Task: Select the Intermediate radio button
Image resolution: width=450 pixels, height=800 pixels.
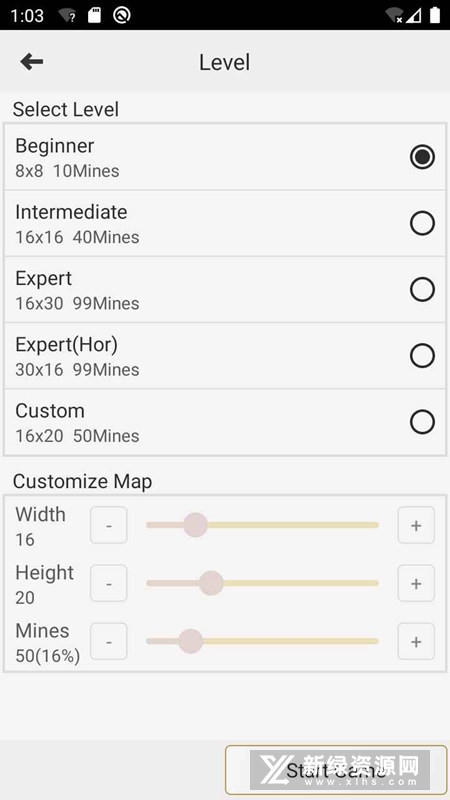Action: (422, 223)
